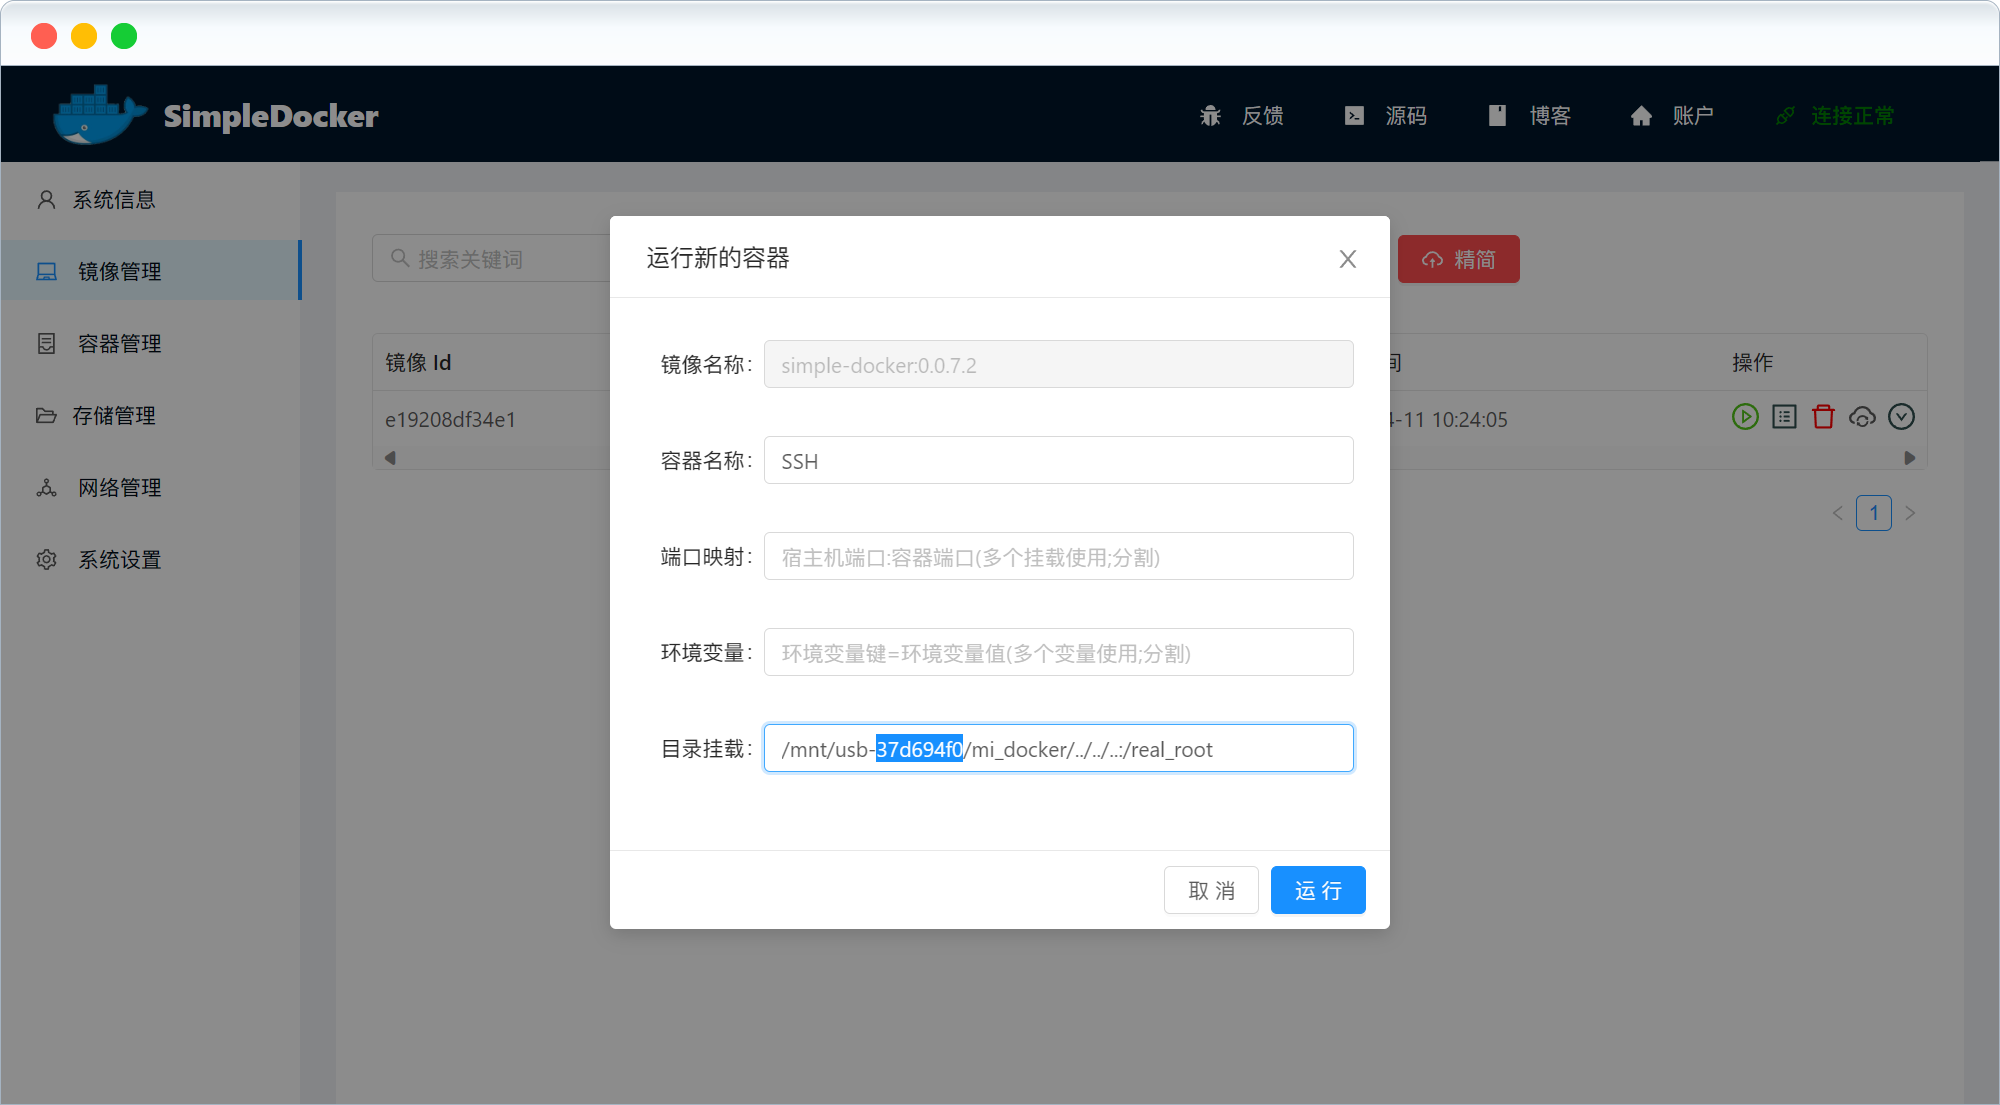The image size is (2000, 1105).
Task: Expand the circled down-arrow more actions
Action: (1901, 417)
